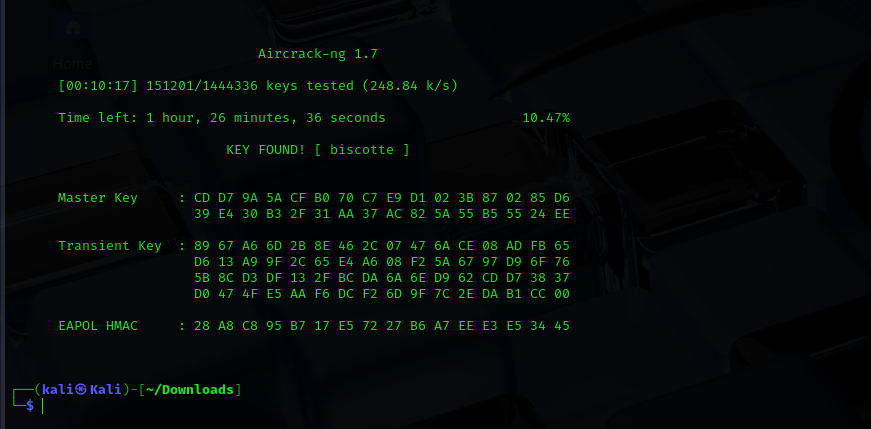Image resolution: width=871 pixels, height=429 pixels.
Task: Click the Master Key label
Action: 98,198
